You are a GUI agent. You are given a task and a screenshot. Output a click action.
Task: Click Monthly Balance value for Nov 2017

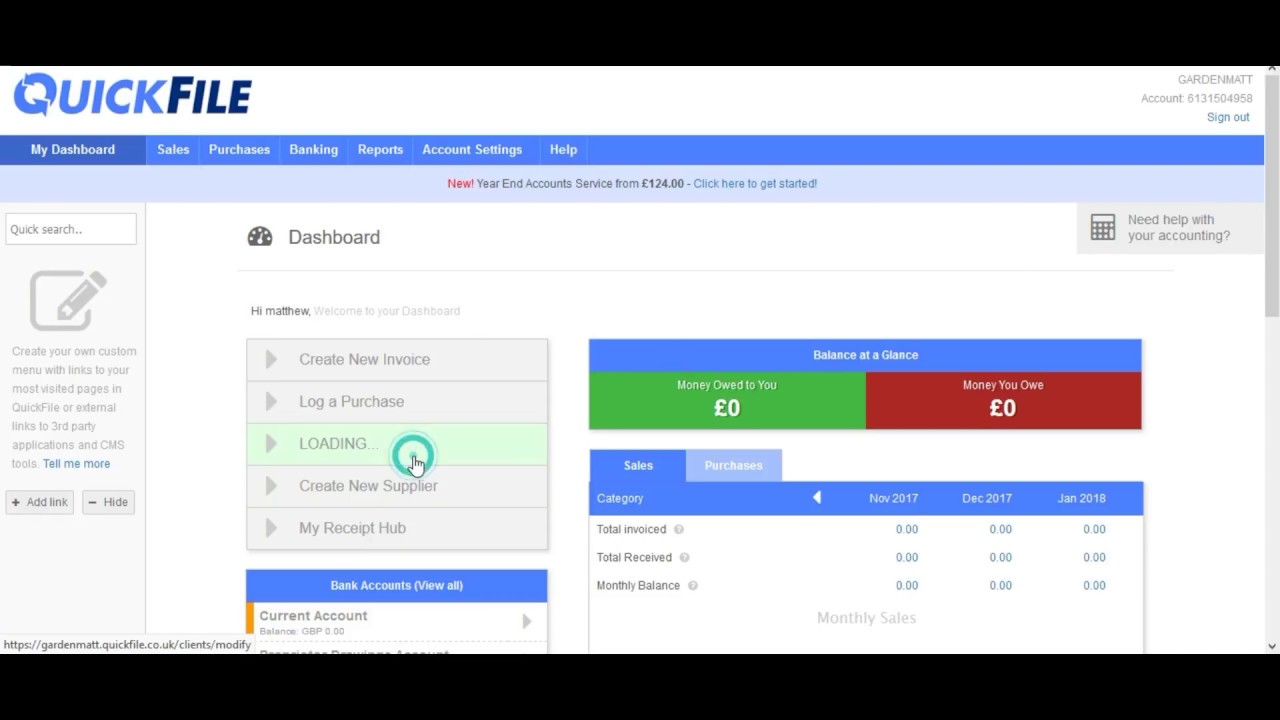tap(907, 586)
